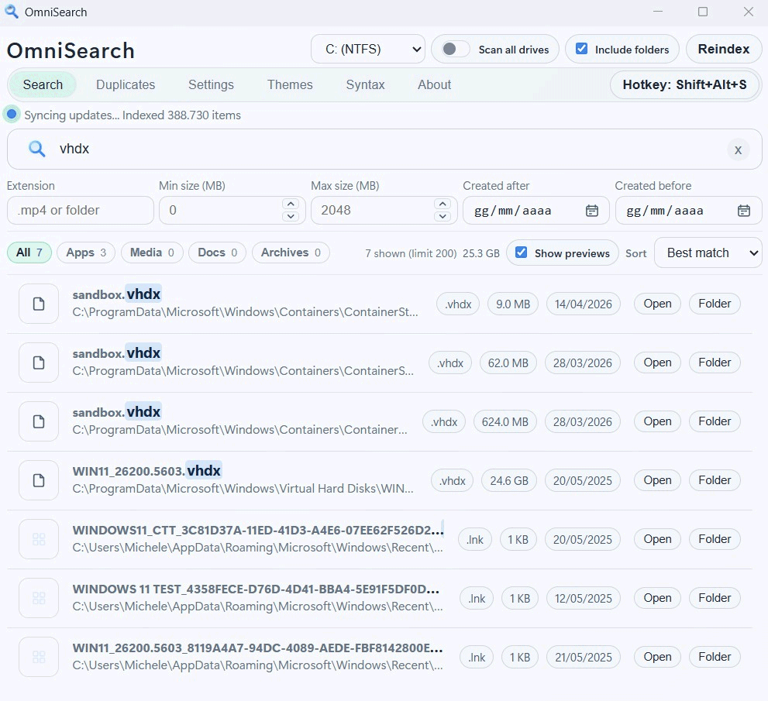The height and width of the screenshot is (701, 768).
Task: Open the 24.6 GB WIN11_26200.5603.vhdx file
Action: click(x=657, y=481)
